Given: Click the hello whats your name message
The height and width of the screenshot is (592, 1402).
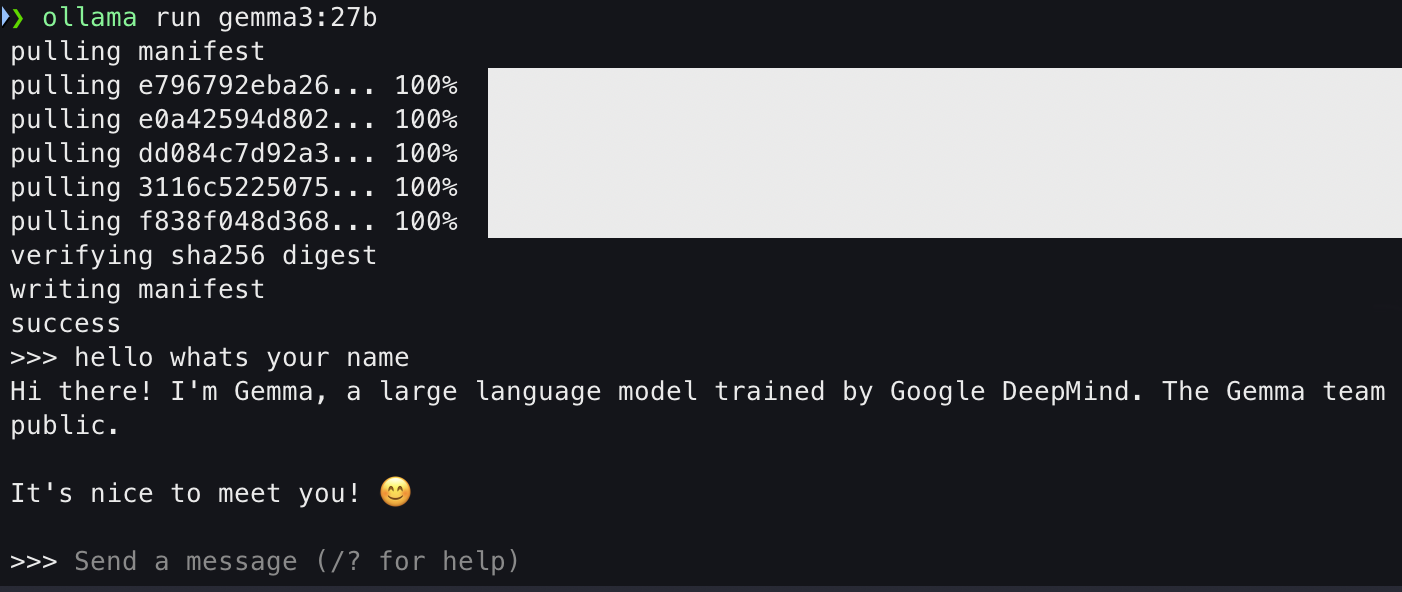Looking at the screenshot, I should (241, 357).
